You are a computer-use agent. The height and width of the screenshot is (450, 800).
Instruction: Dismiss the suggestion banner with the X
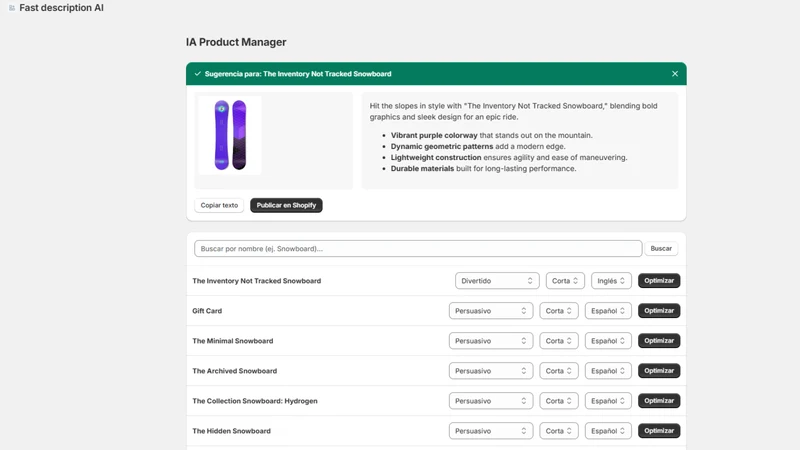(x=674, y=74)
